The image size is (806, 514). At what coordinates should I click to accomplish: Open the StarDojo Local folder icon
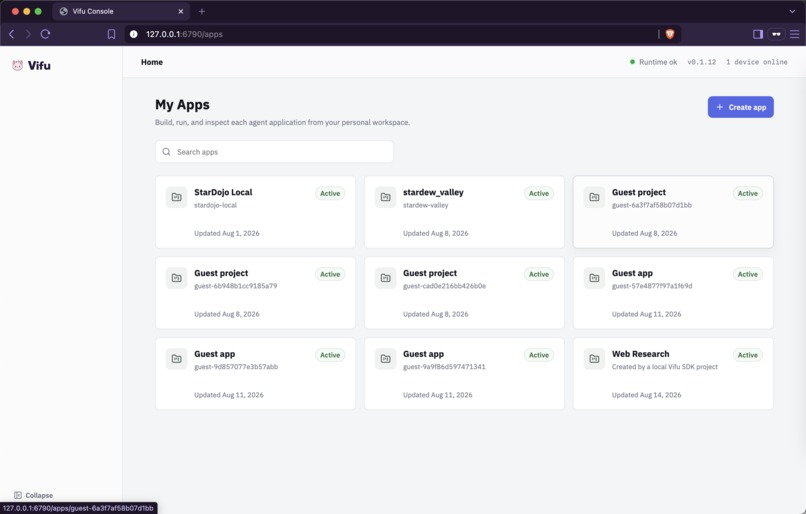(x=176, y=197)
